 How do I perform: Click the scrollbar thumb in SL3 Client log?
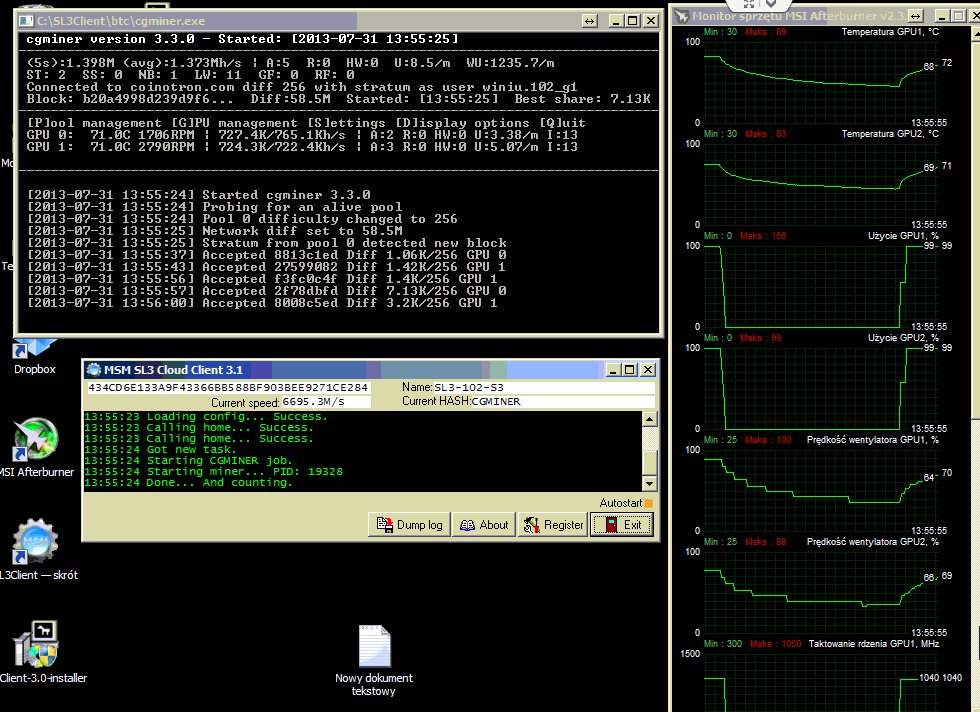[x=649, y=463]
